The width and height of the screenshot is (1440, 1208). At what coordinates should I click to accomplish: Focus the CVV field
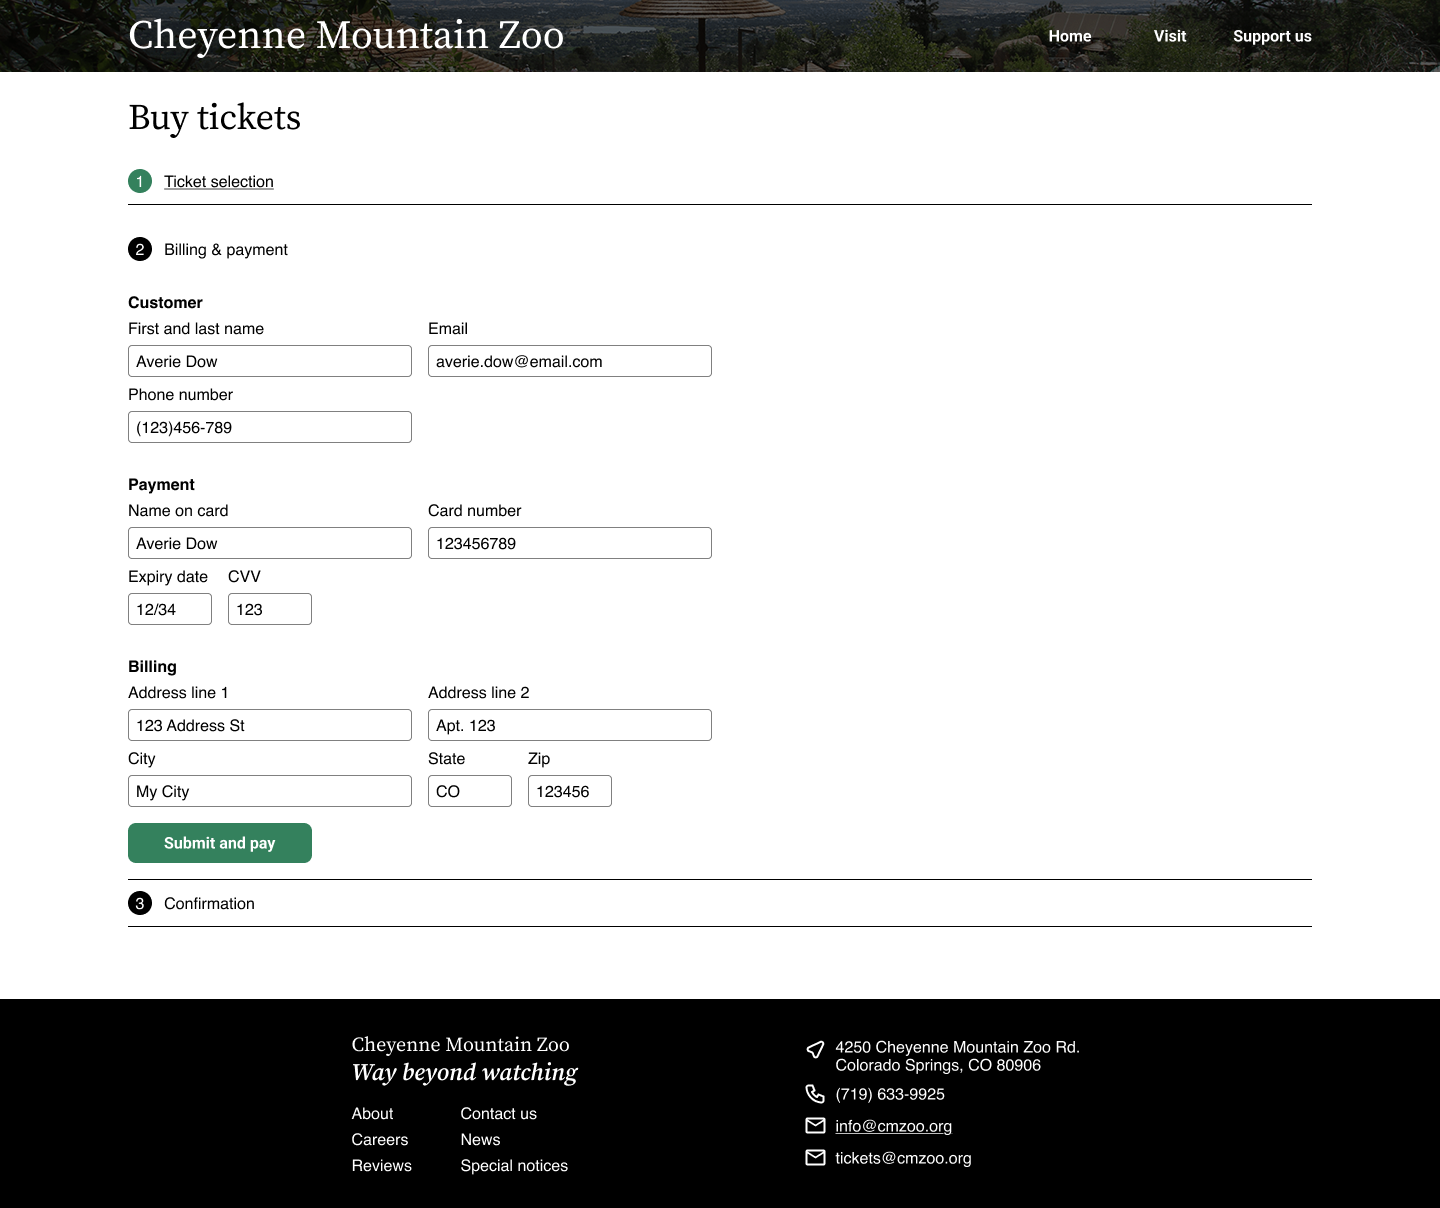(x=270, y=609)
